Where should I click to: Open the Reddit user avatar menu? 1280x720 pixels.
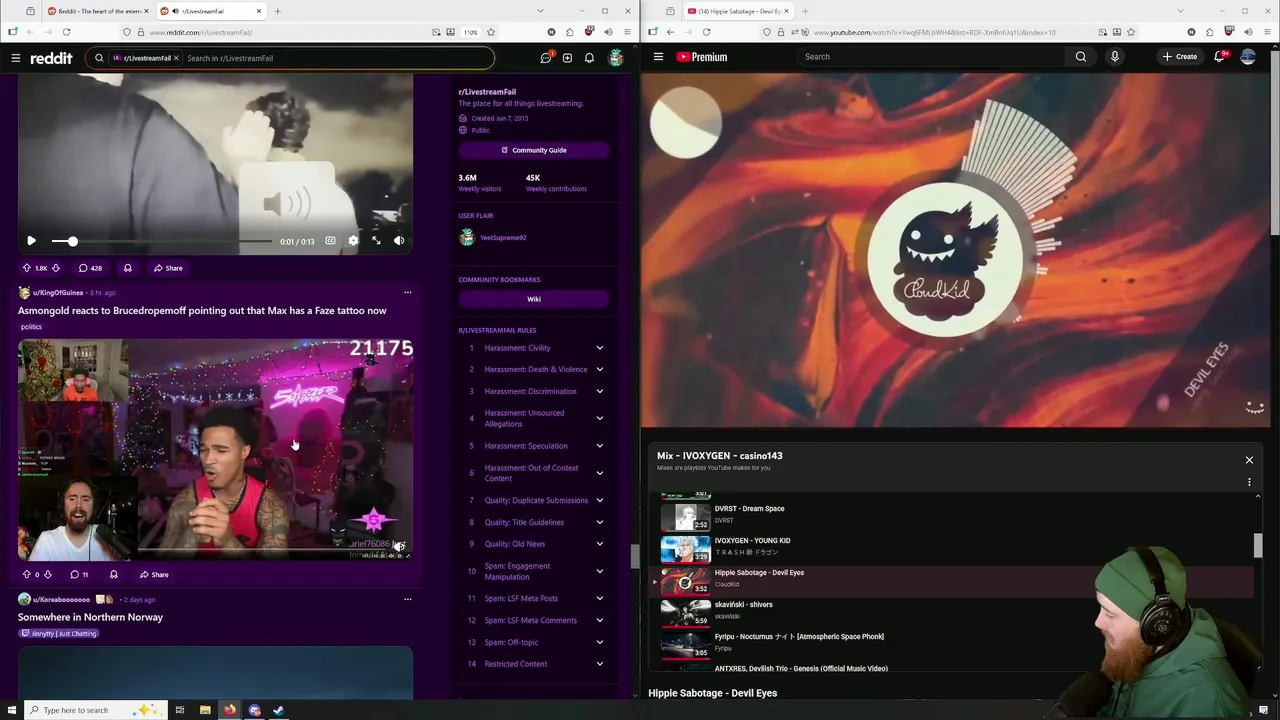pyautogui.click(x=616, y=58)
